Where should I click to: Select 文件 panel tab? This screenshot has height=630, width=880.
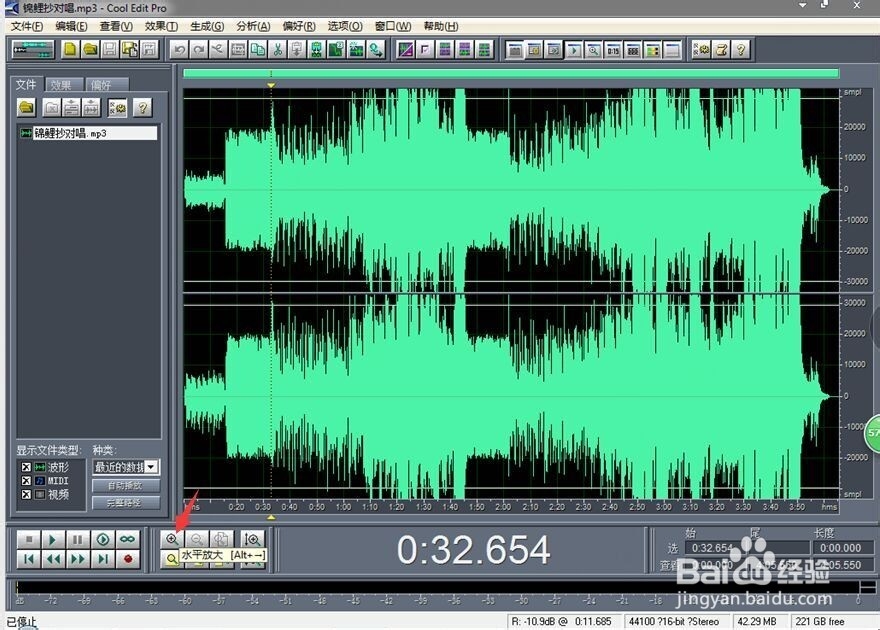click(x=26, y=84)
